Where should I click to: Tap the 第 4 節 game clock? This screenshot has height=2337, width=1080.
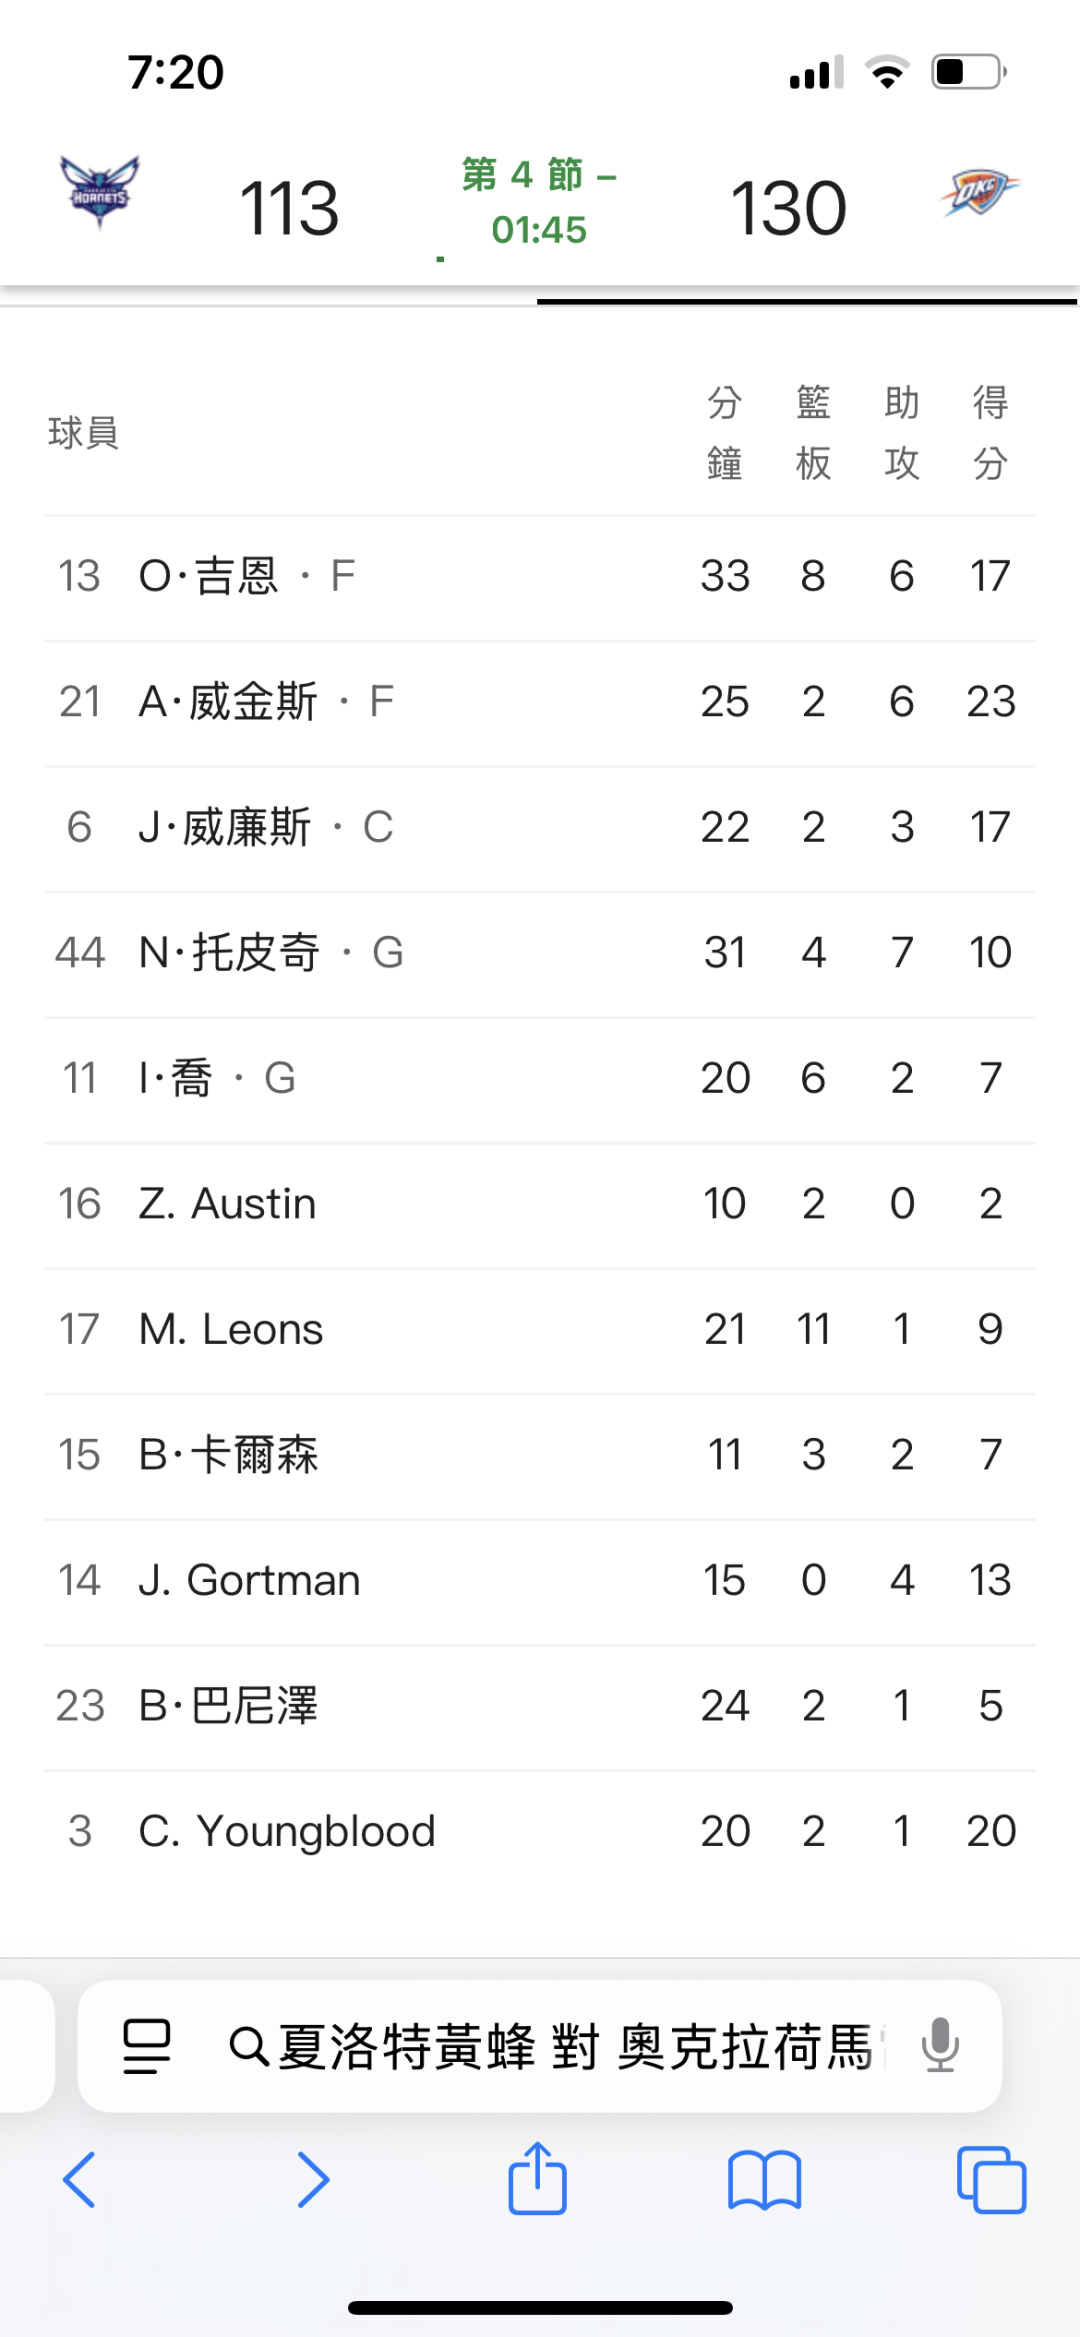(539, 202)
